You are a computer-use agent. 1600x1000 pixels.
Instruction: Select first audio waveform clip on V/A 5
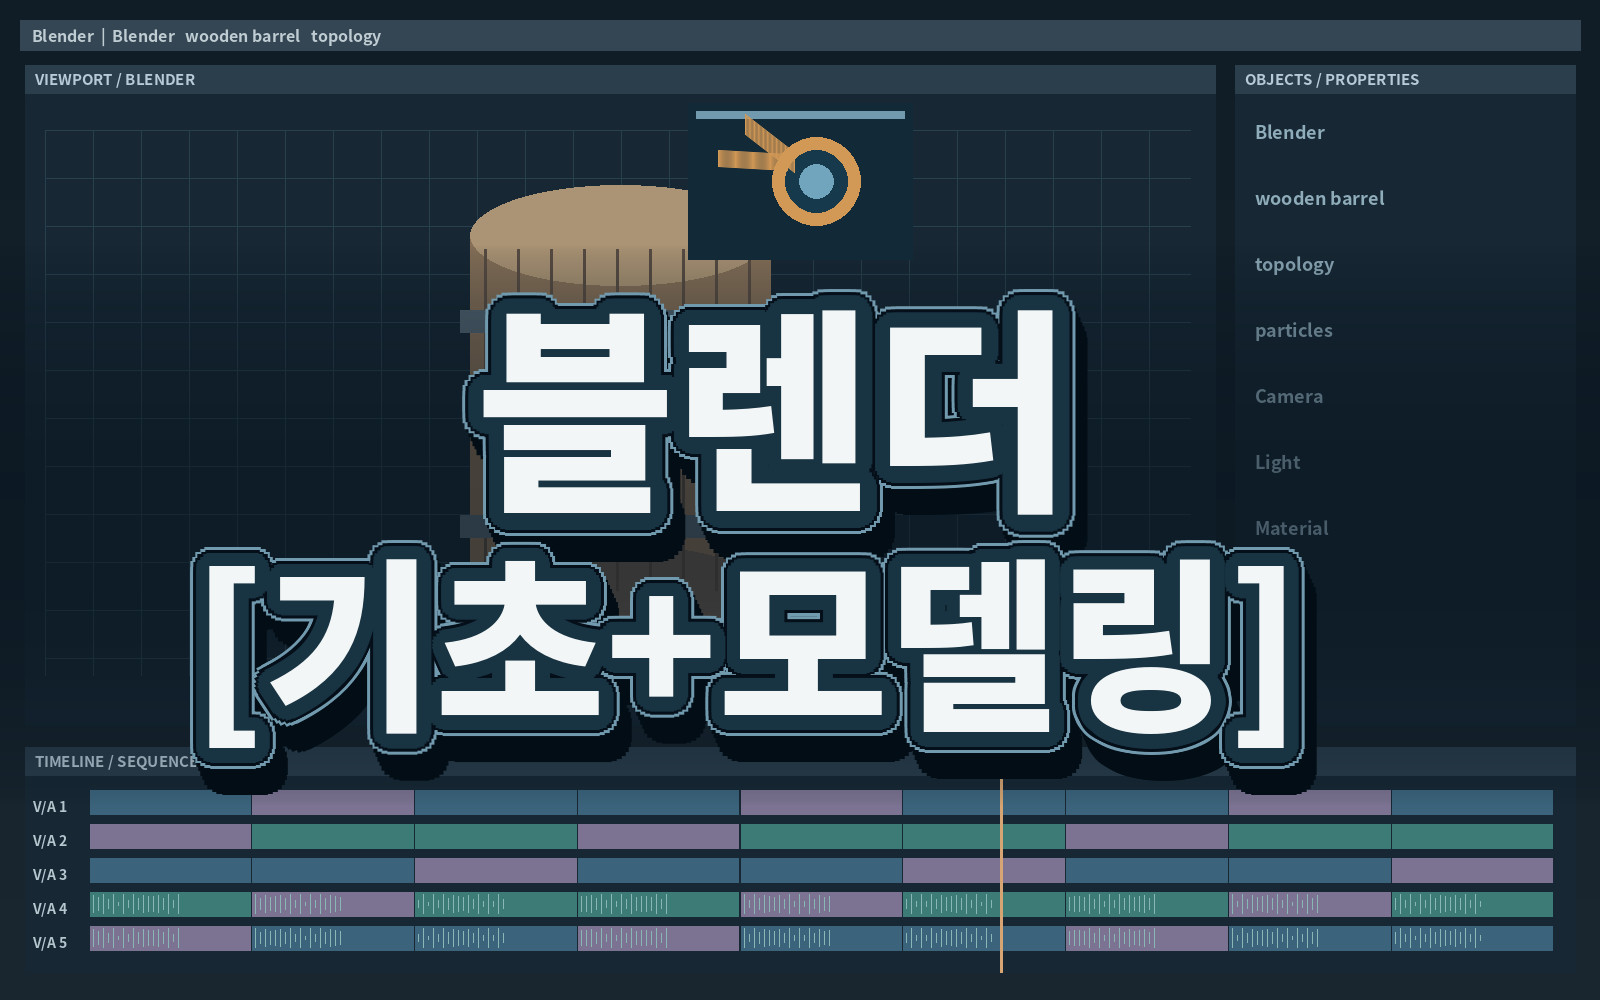[170, 938]
